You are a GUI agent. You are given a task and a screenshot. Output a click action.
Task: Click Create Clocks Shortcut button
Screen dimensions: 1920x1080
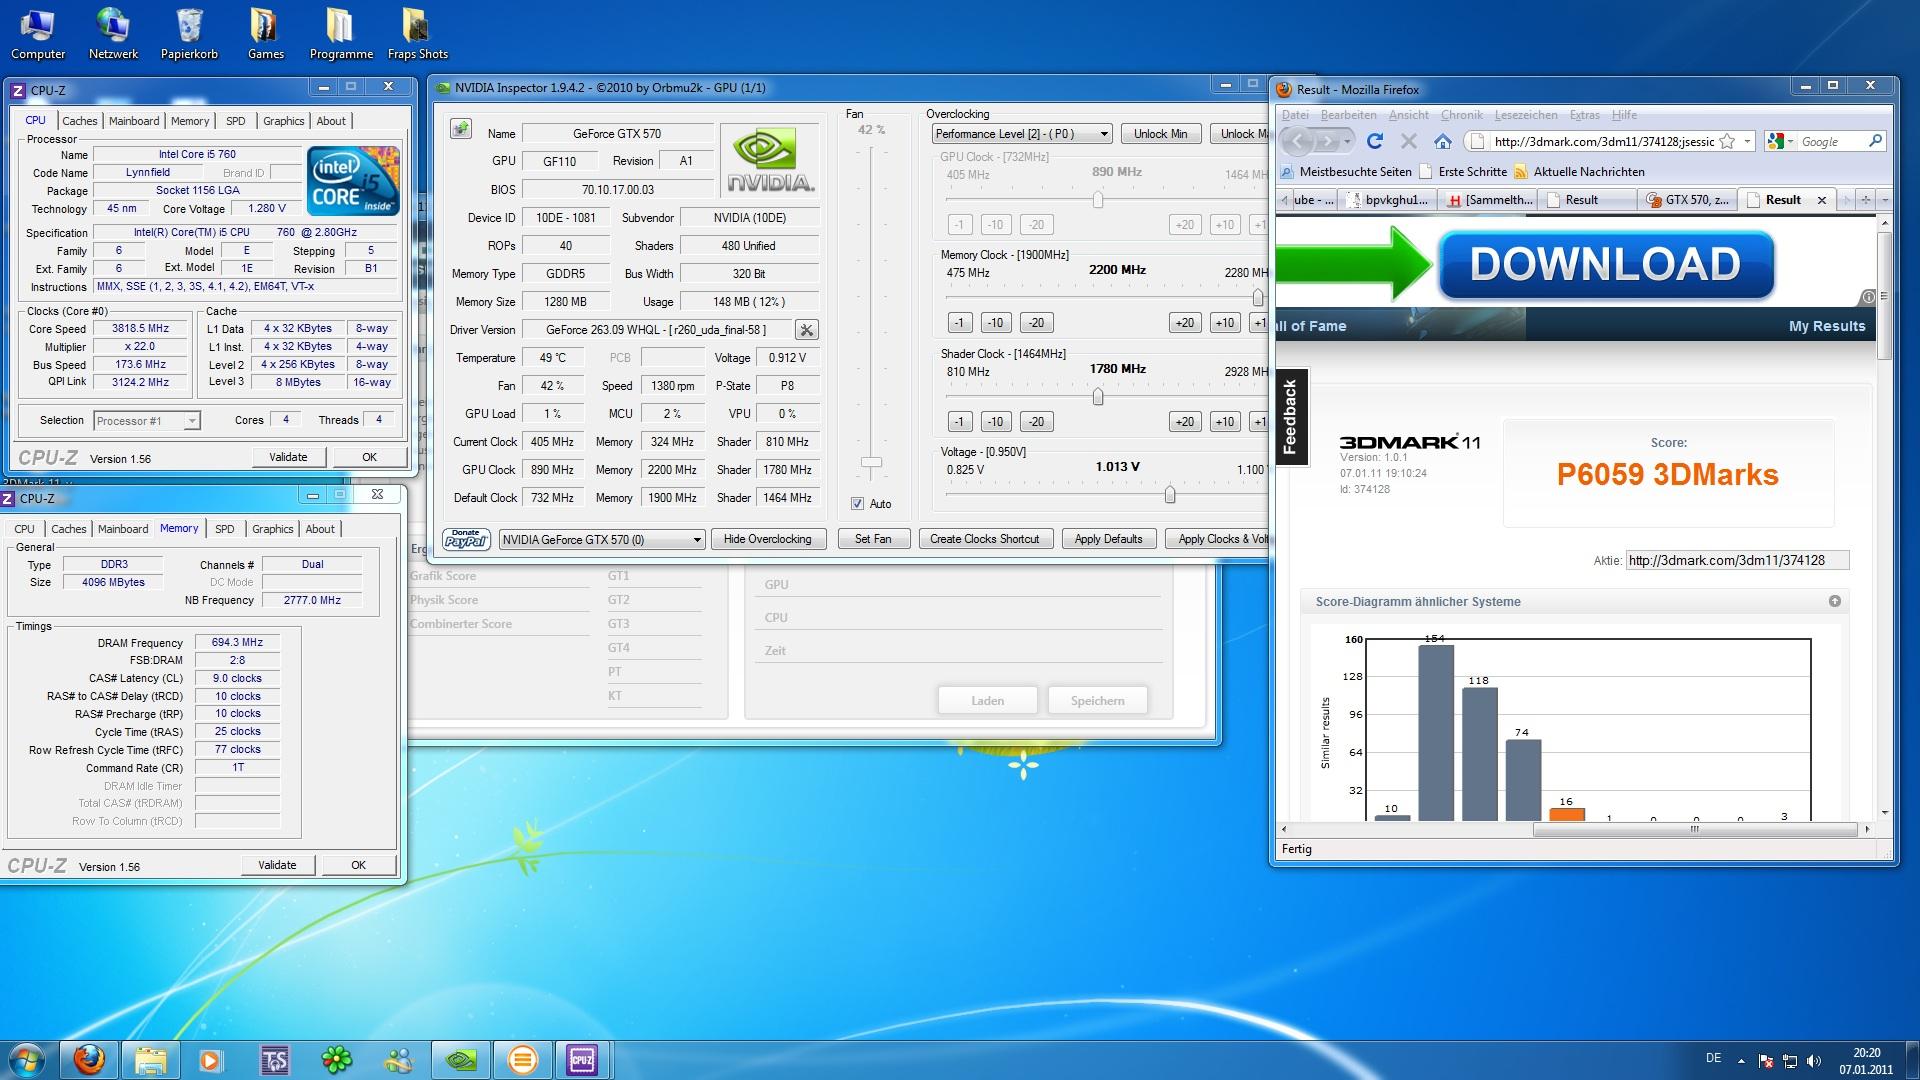(984, 539)
